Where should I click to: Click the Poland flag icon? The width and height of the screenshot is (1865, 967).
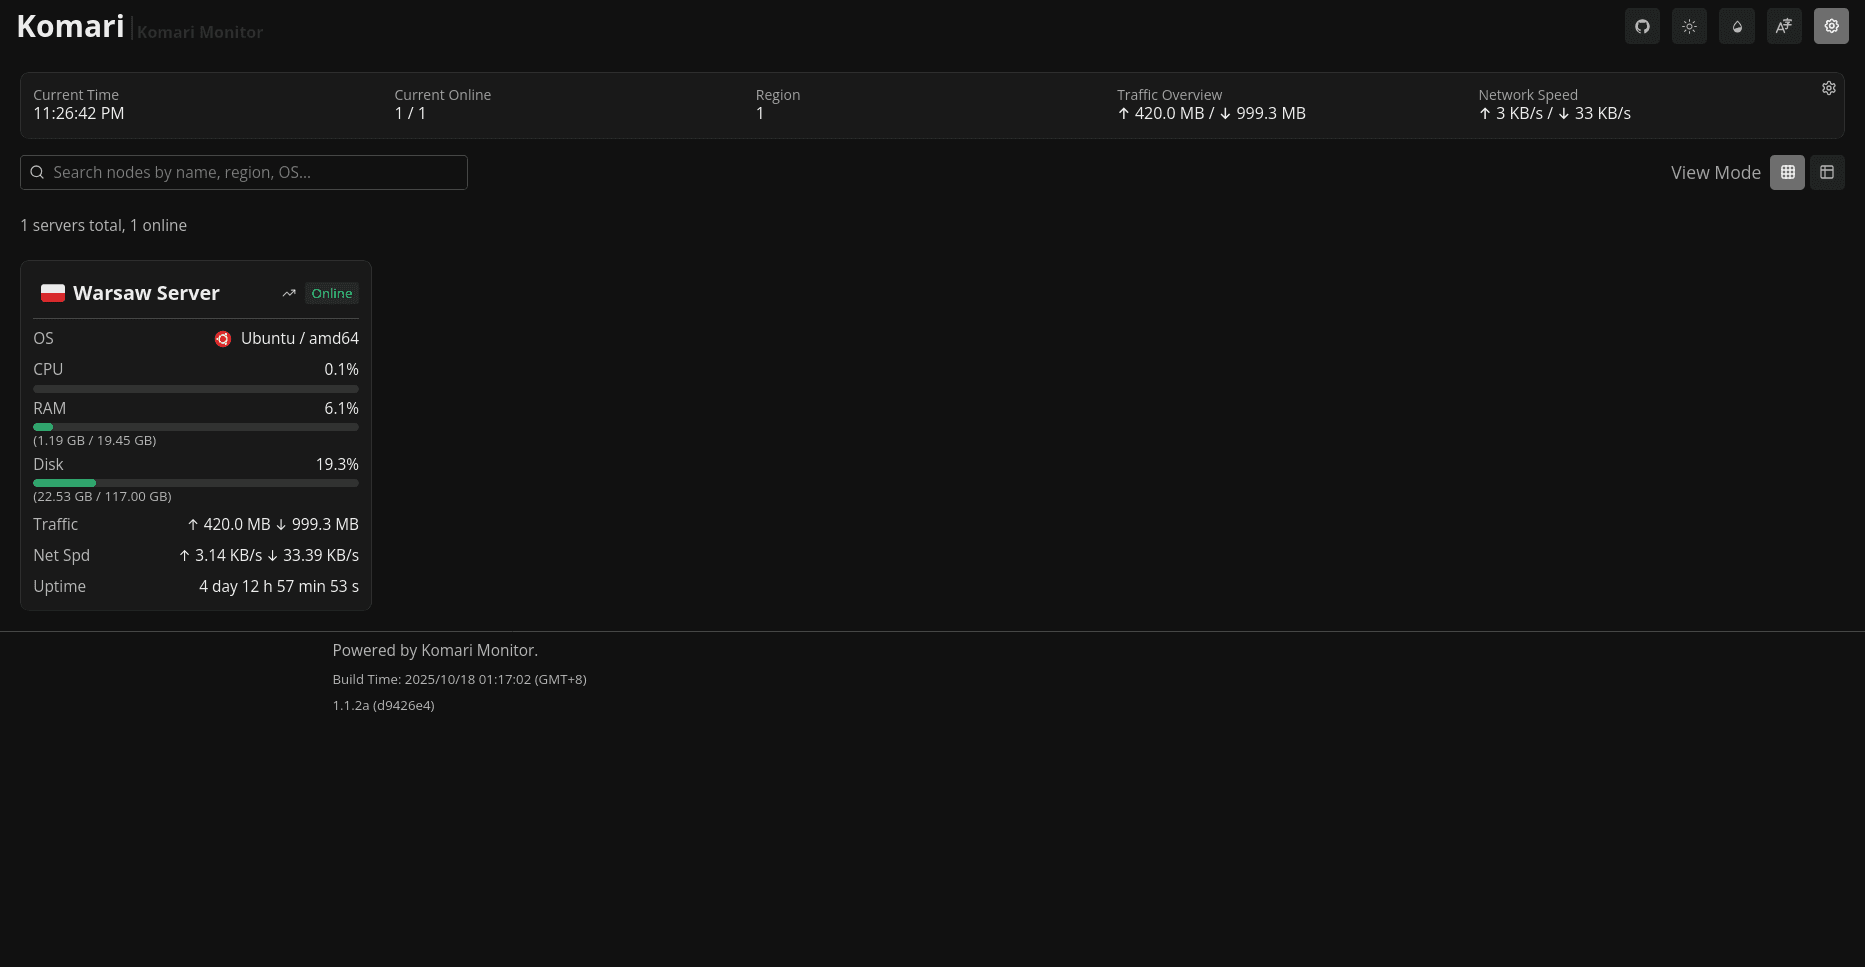coord(53,293)
